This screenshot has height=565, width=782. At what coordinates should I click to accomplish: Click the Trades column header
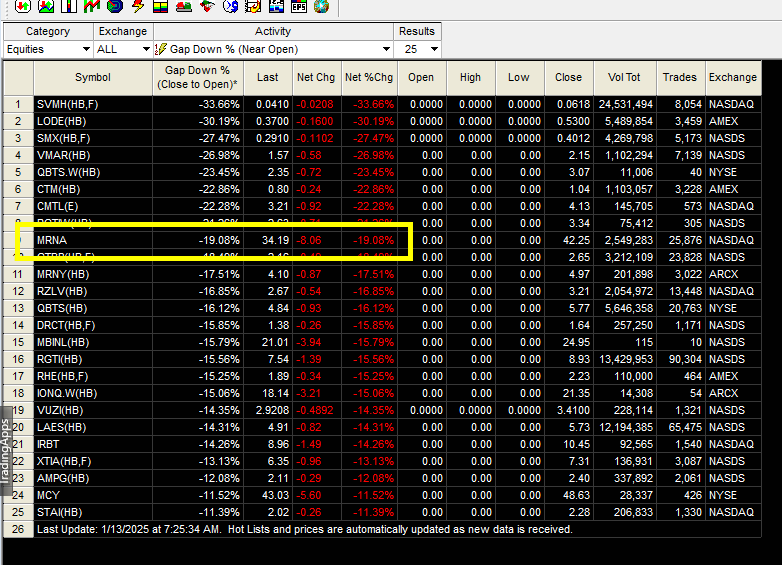pos(680,77)
